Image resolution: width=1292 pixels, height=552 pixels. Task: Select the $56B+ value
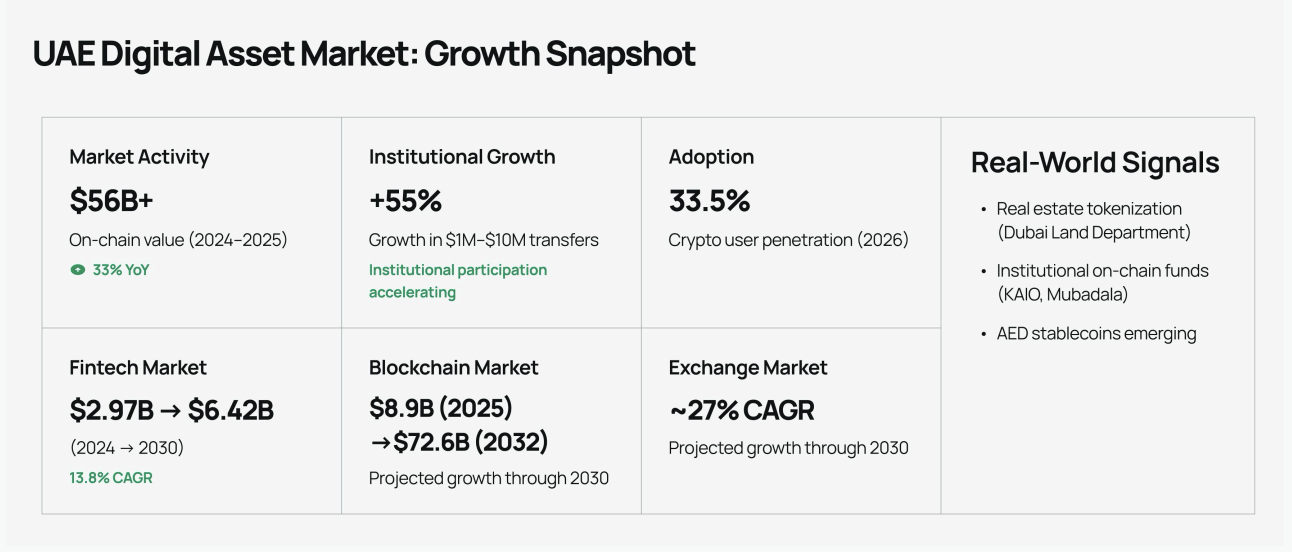coord(111,201)
